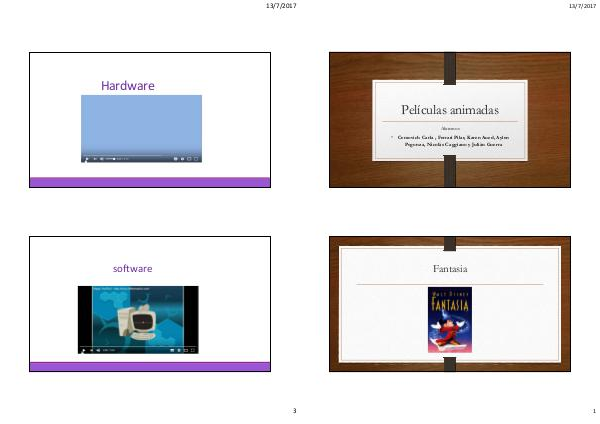
Task: Enter fullscreen on the Hardware video
Action: pyautogui.click(x=196, y=158)
